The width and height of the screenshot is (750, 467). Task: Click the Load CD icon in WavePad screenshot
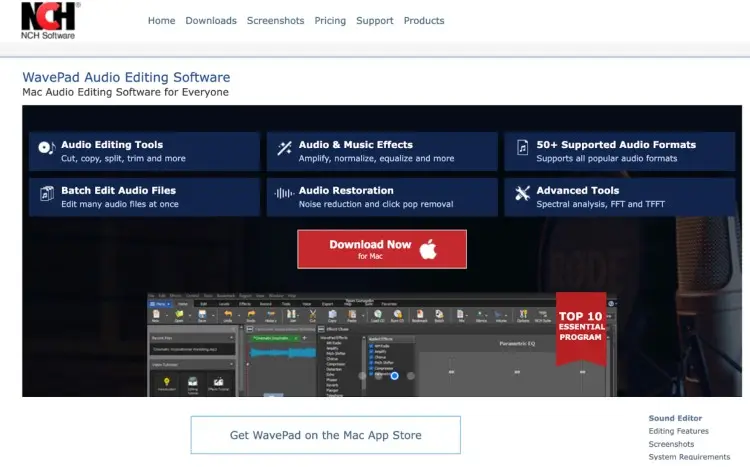pyautogui.click(x=378, y=315)
